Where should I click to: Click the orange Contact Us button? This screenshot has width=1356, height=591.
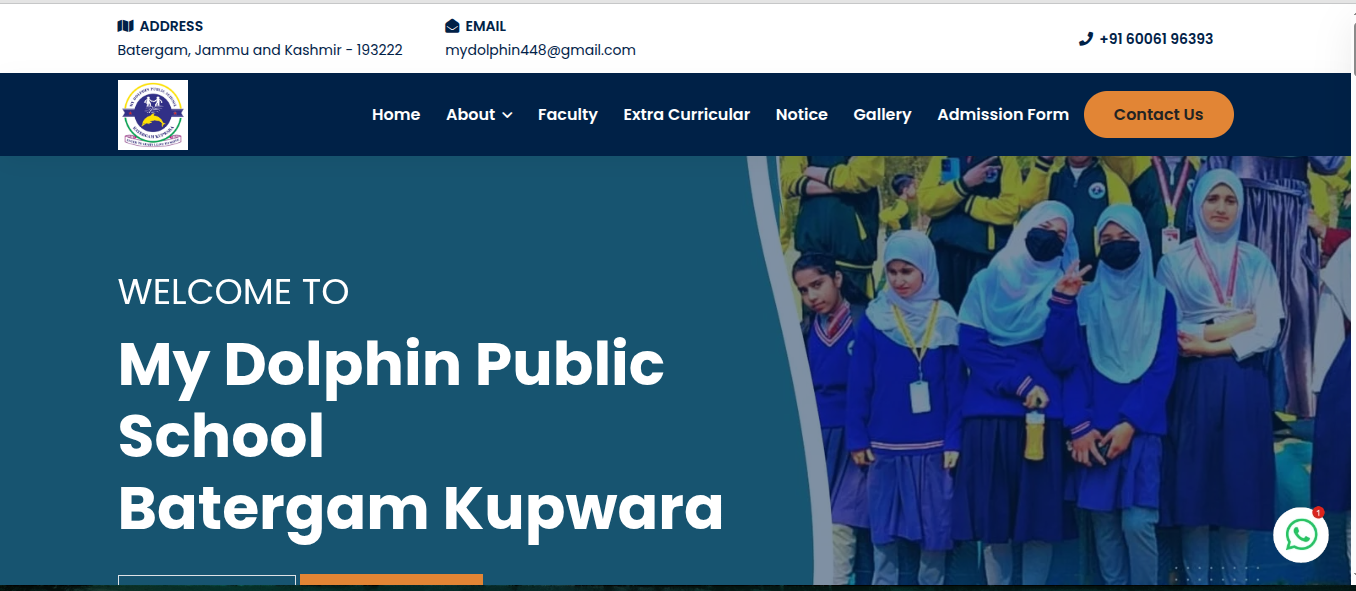point(1158,114)
